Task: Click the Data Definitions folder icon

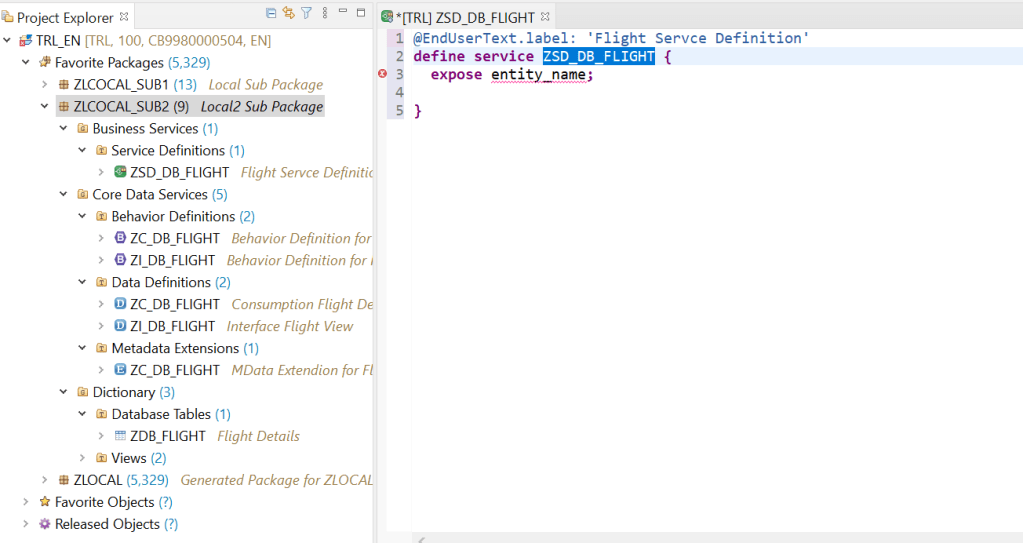Action: pyautogui.click(x=101, y=282)
